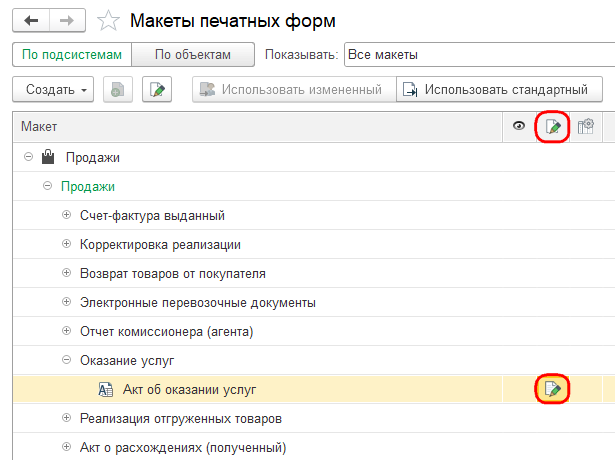Click Использовать стандартный button
Viewport: 615px width, 460px height.
pos(499,89)
